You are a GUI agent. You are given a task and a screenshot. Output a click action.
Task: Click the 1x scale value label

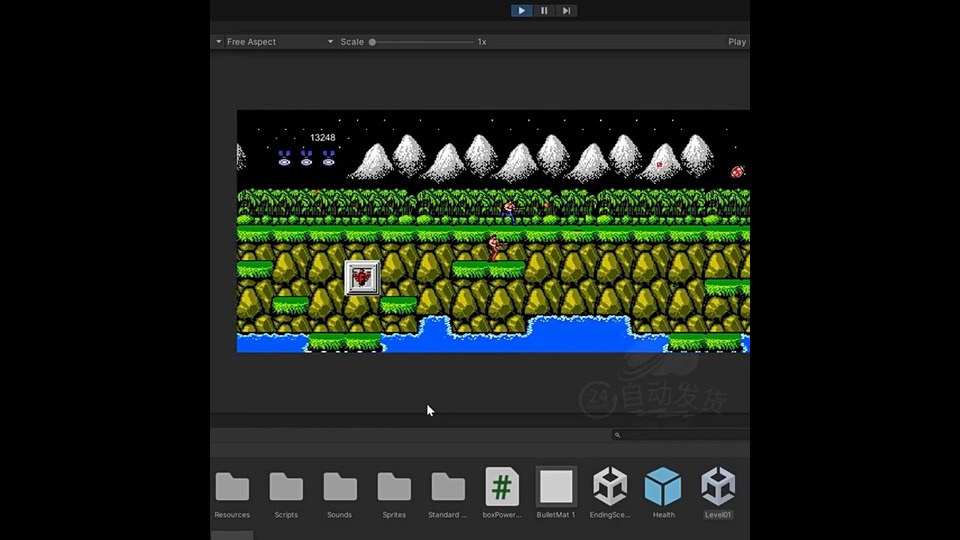tap(482, 42)
